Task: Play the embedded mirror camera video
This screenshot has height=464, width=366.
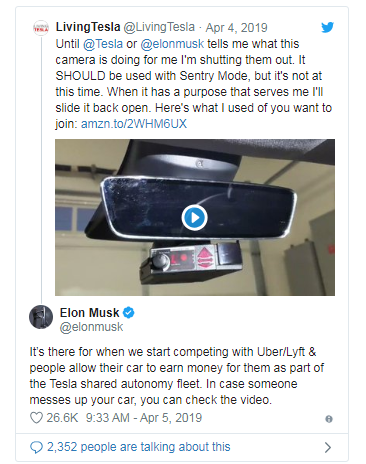Action: 195,217
